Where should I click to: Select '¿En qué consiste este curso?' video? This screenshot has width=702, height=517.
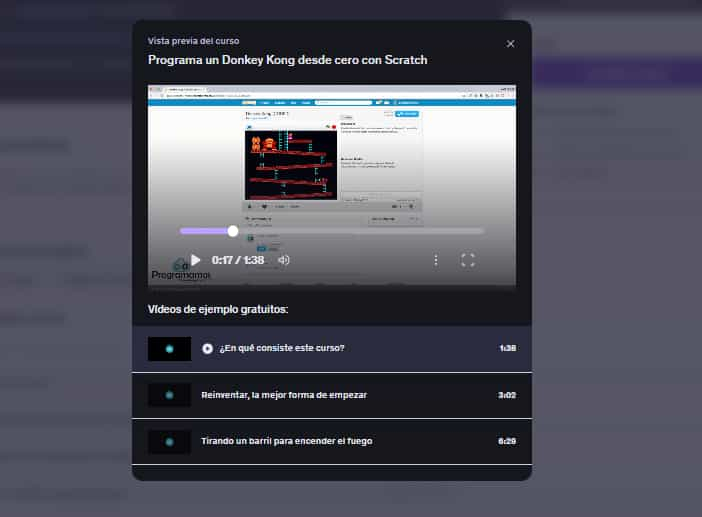click(x=332, y=348)
